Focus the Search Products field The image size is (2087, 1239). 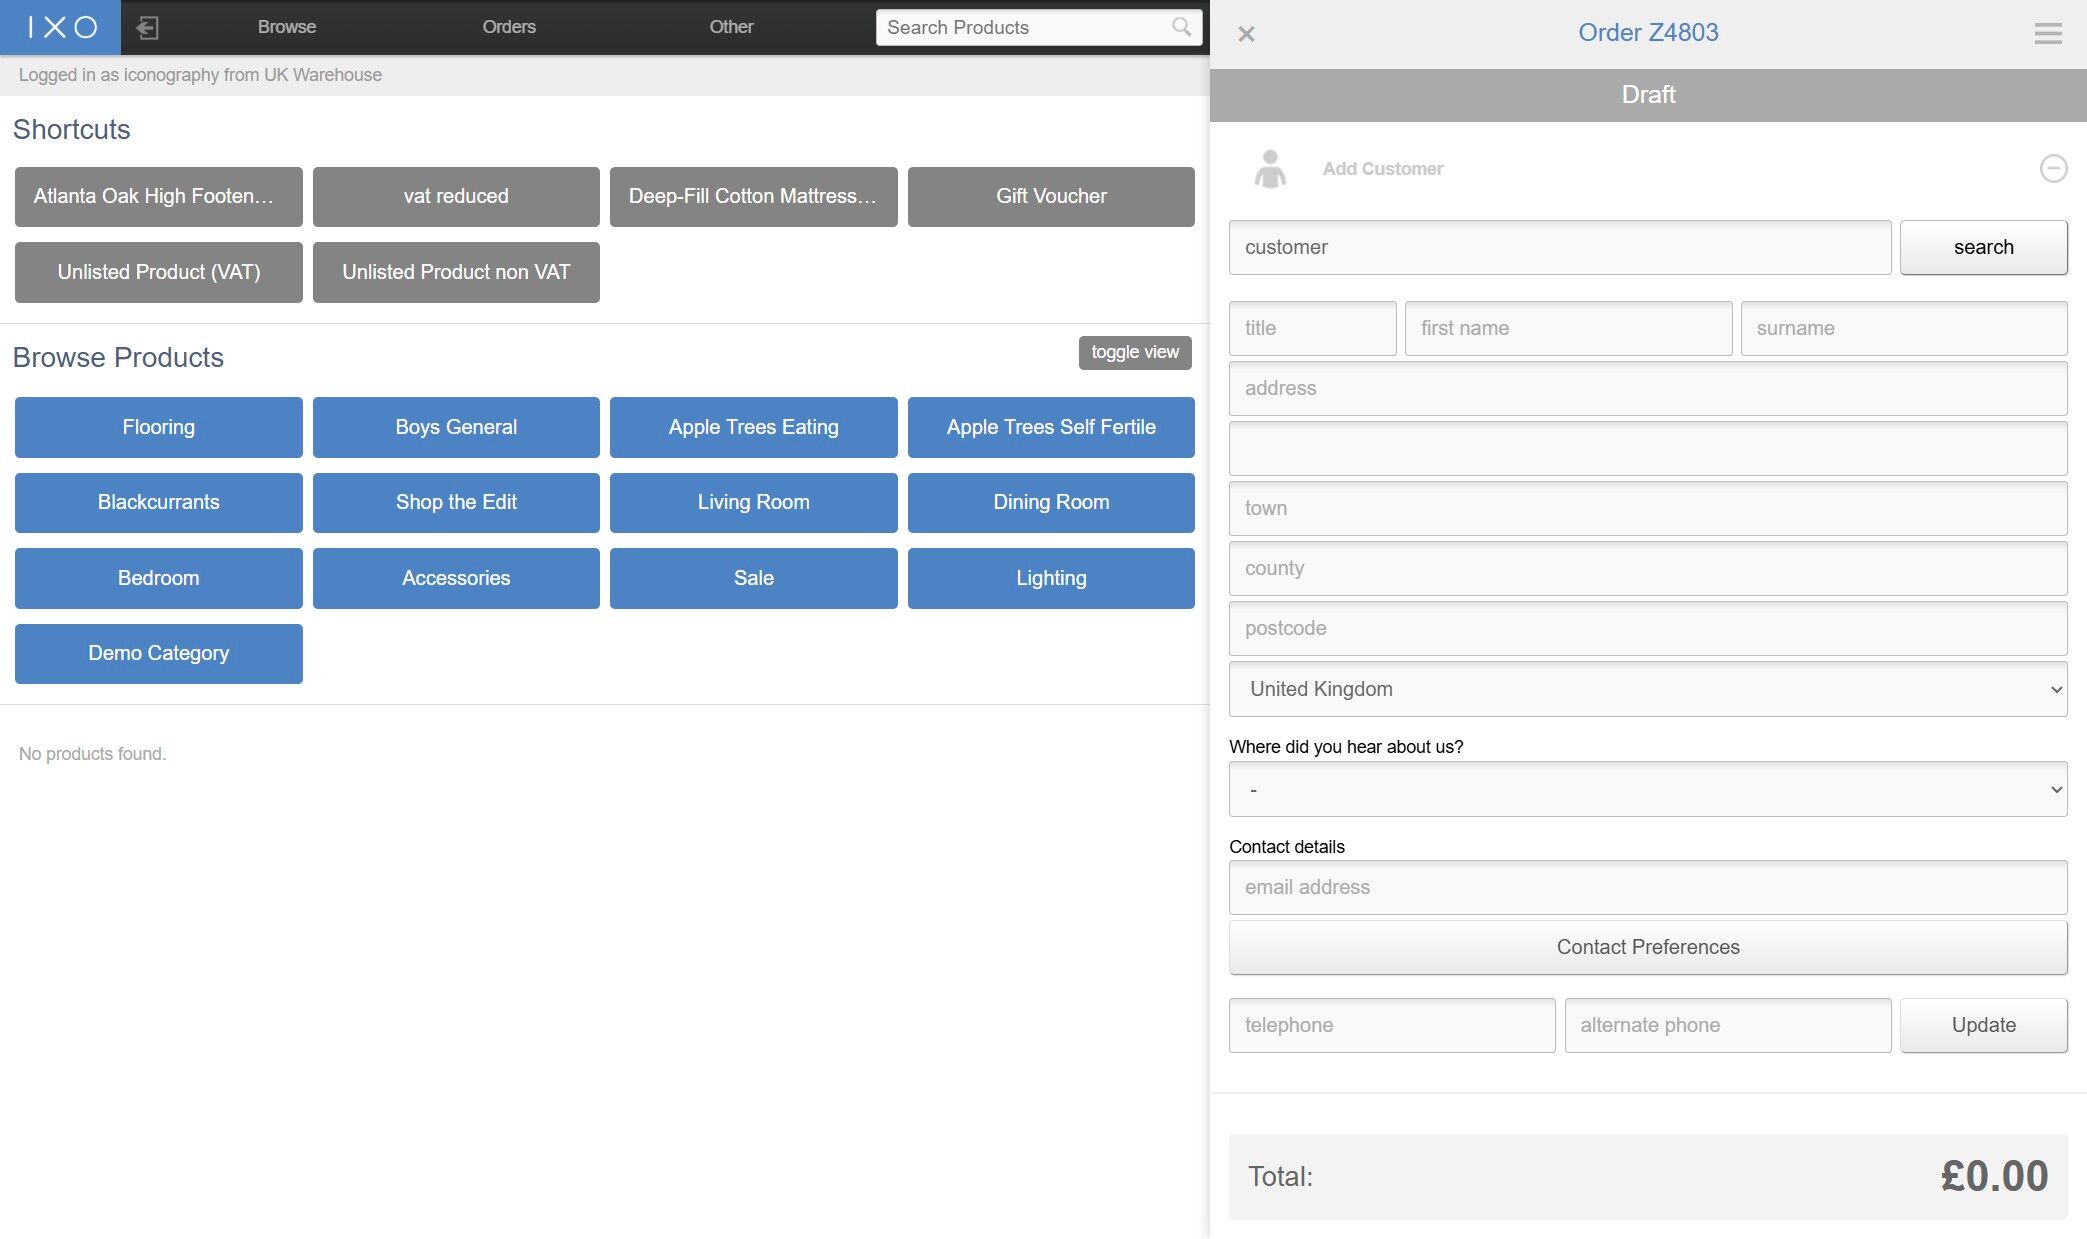1025,27
